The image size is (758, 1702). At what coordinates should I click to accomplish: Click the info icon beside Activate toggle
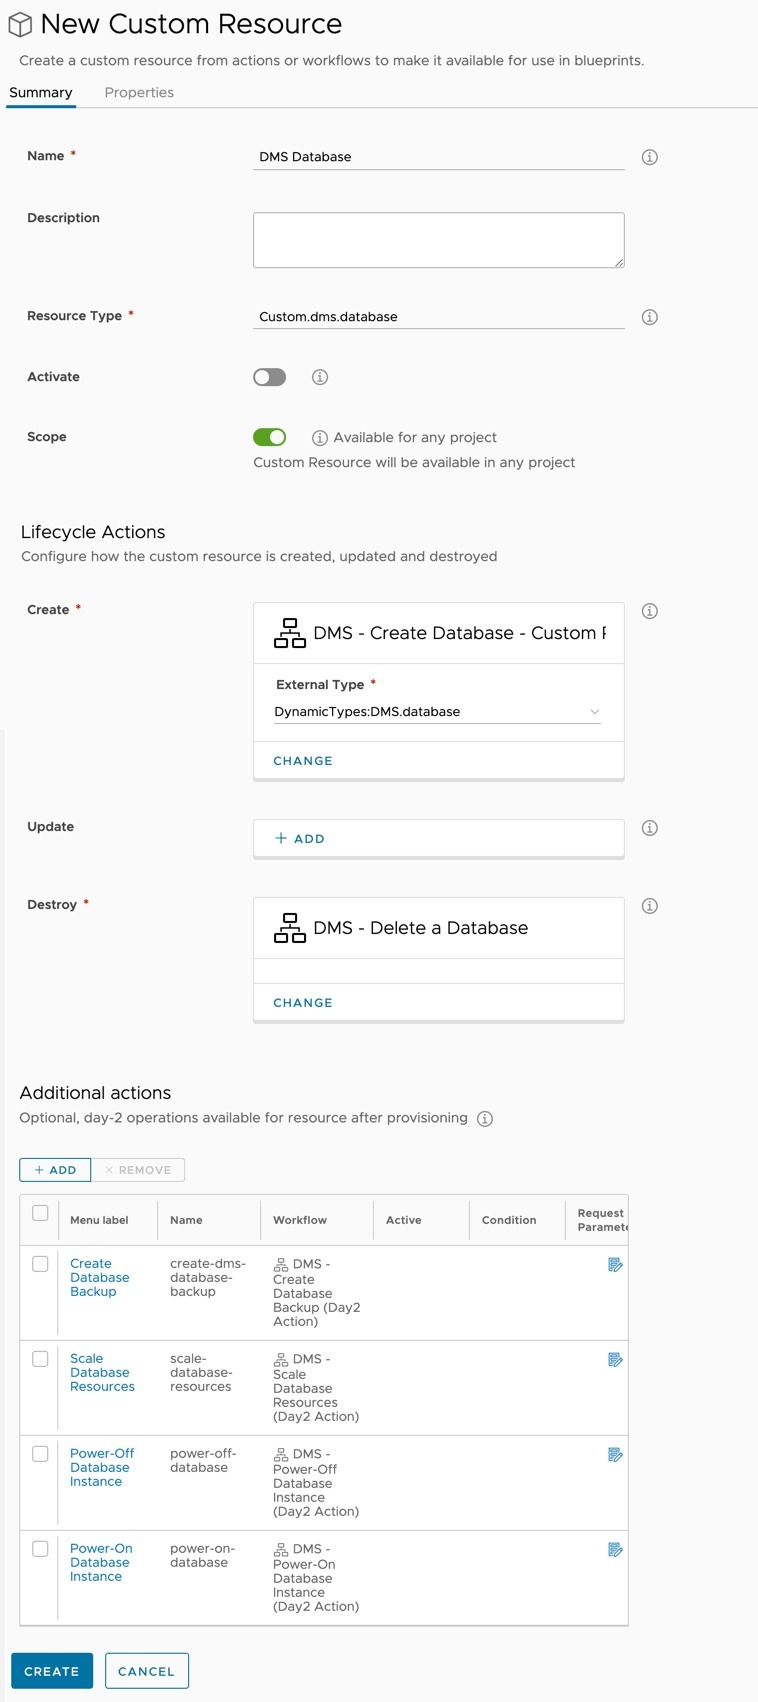pyautogui.click(x=320, y=377)
